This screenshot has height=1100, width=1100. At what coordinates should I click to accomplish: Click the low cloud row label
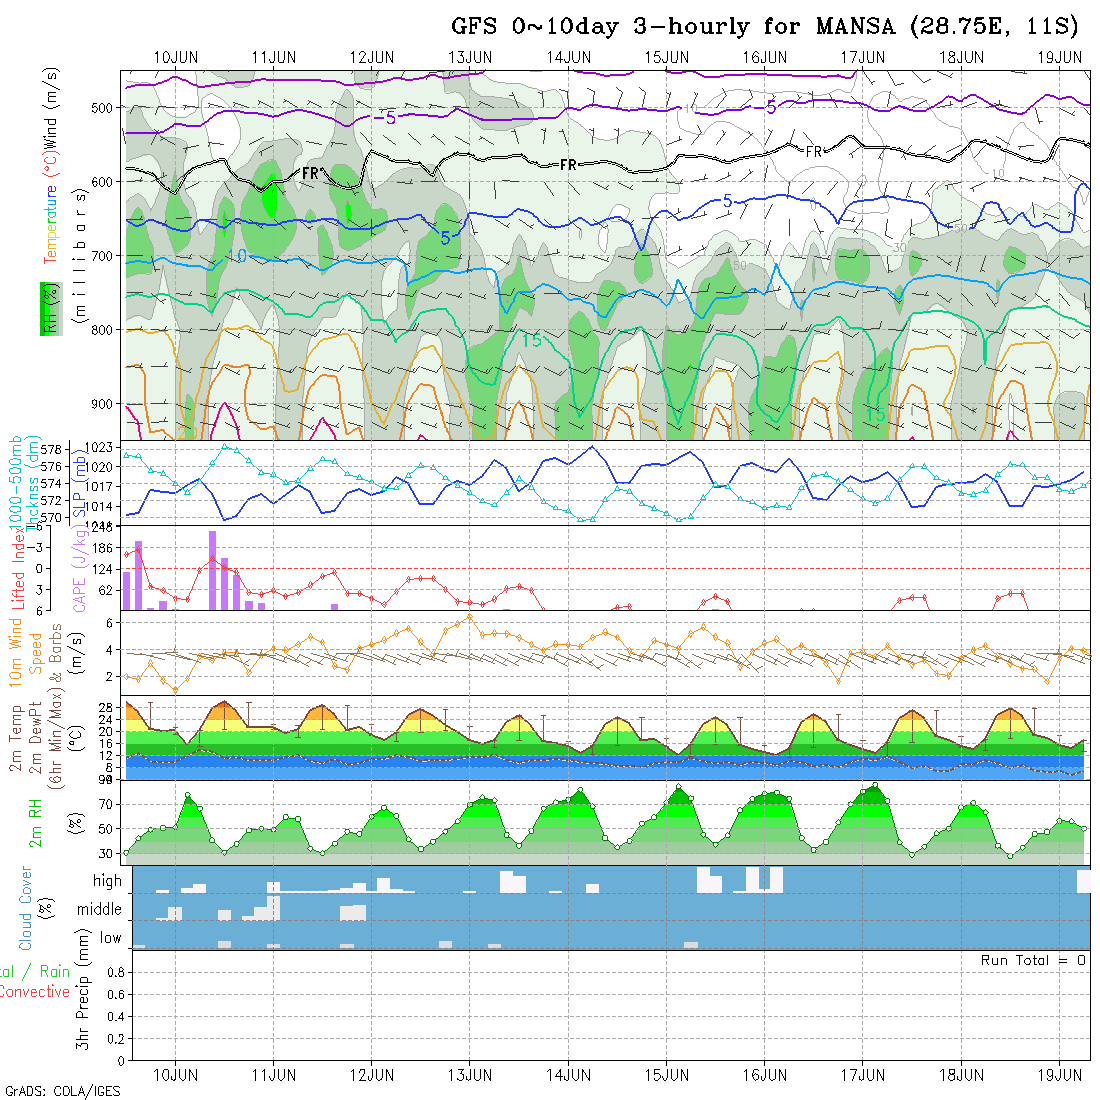pyautogui.click(x=110, y=939)
